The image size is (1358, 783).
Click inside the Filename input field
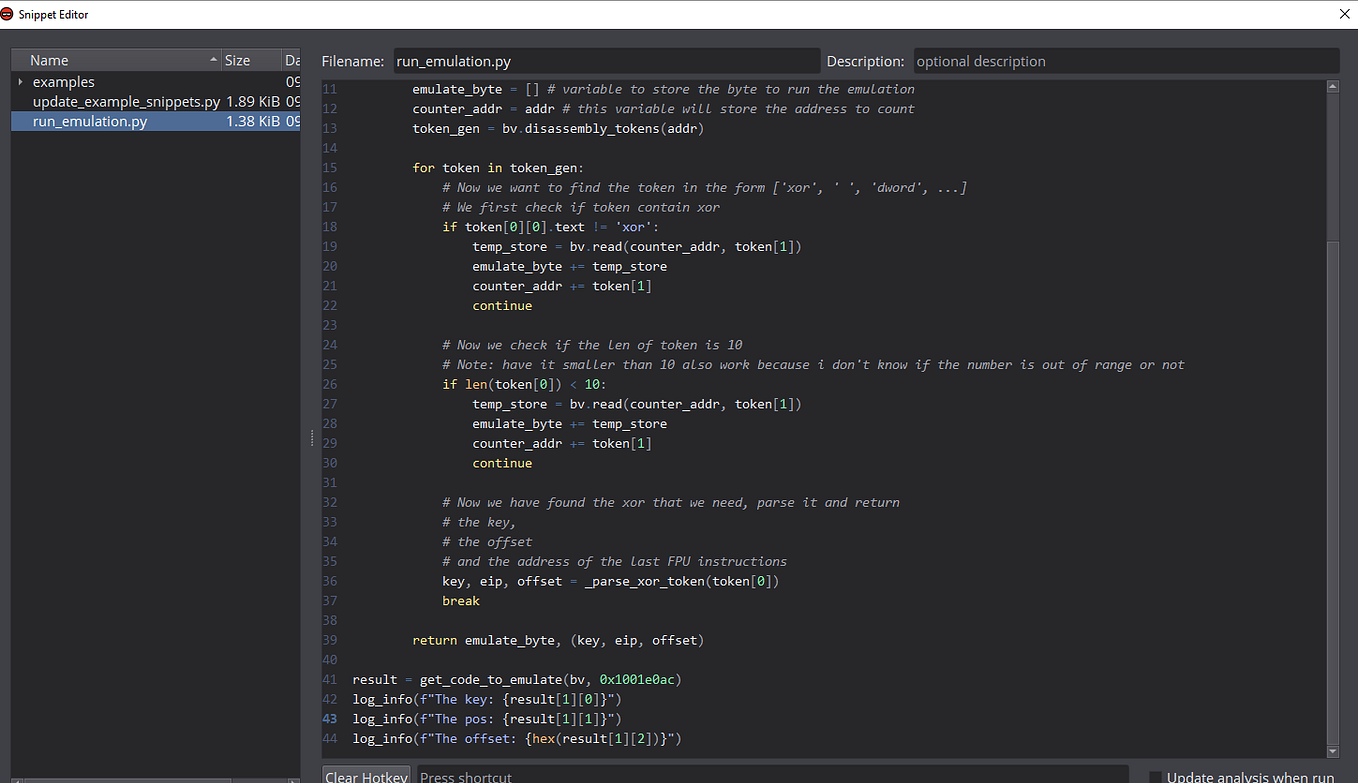tap(605, 60)
